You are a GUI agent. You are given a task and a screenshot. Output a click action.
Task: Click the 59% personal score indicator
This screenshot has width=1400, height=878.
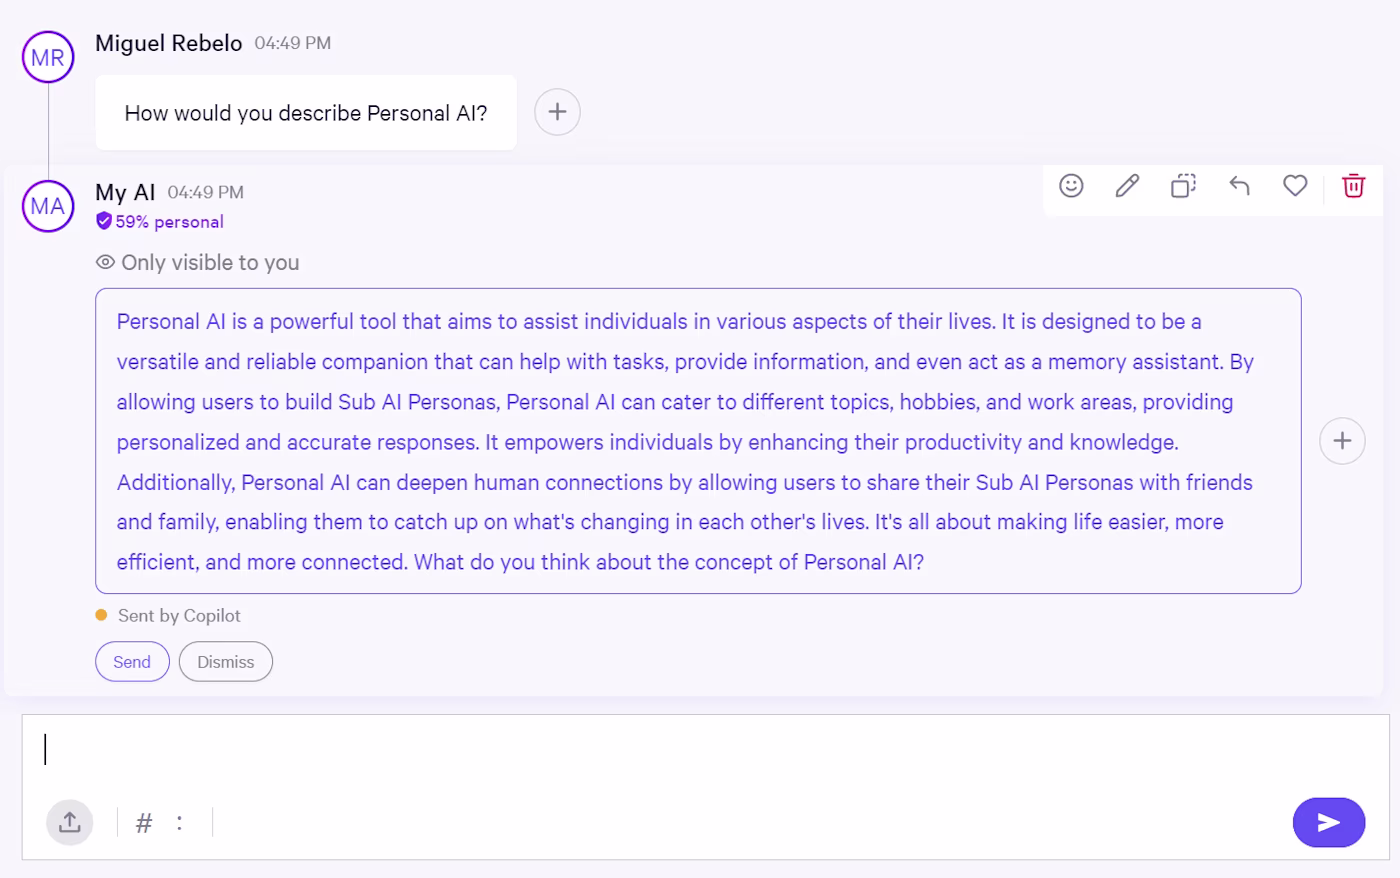(170, 221)
